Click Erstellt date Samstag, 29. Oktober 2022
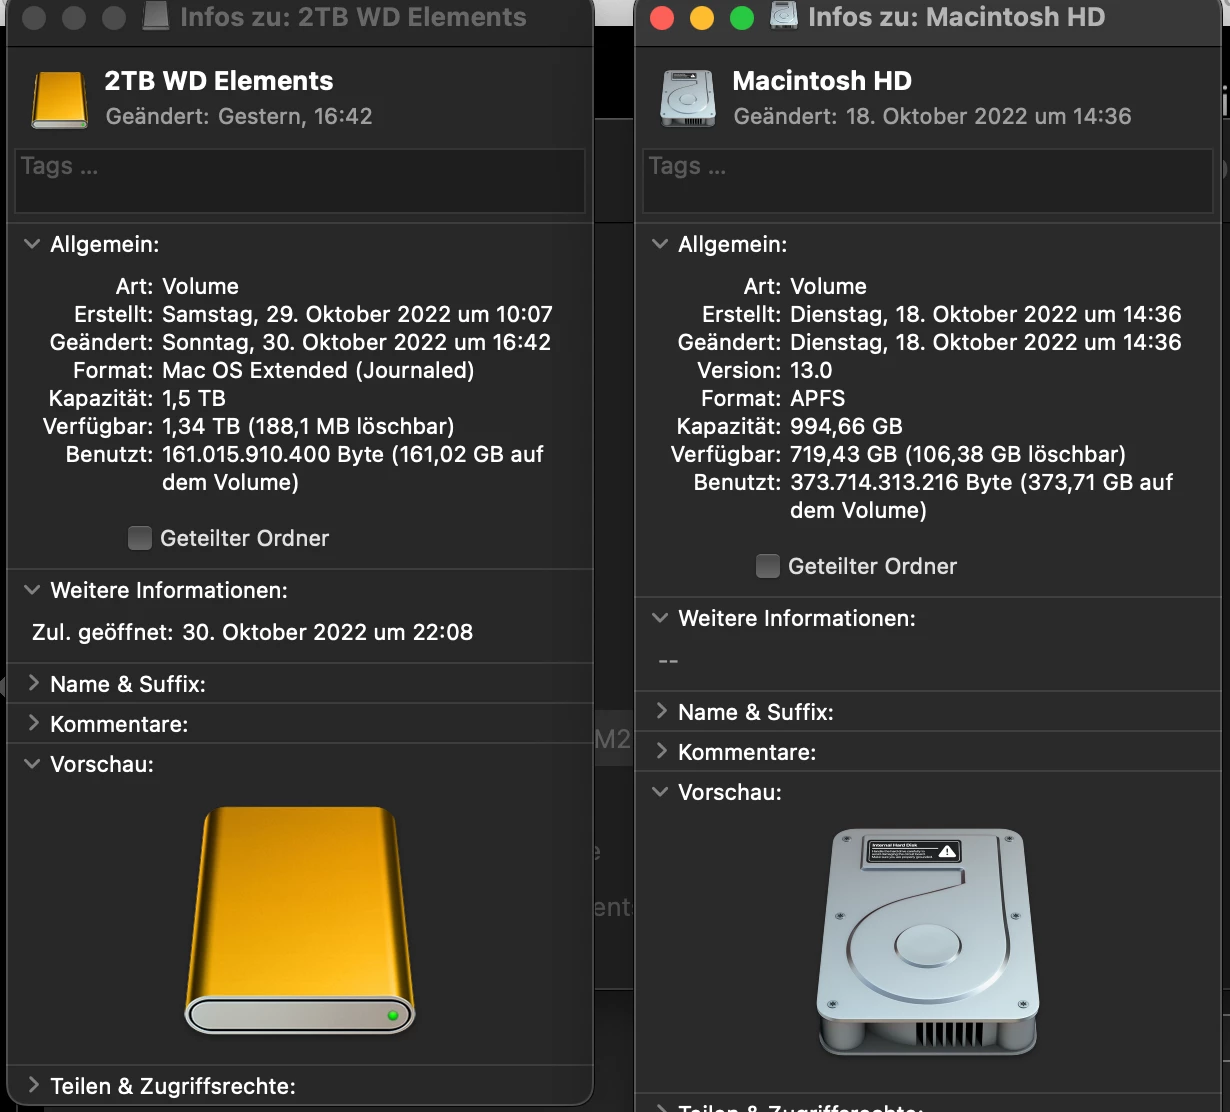Screen dimensions: 1230x1112 tap(357, 314)
